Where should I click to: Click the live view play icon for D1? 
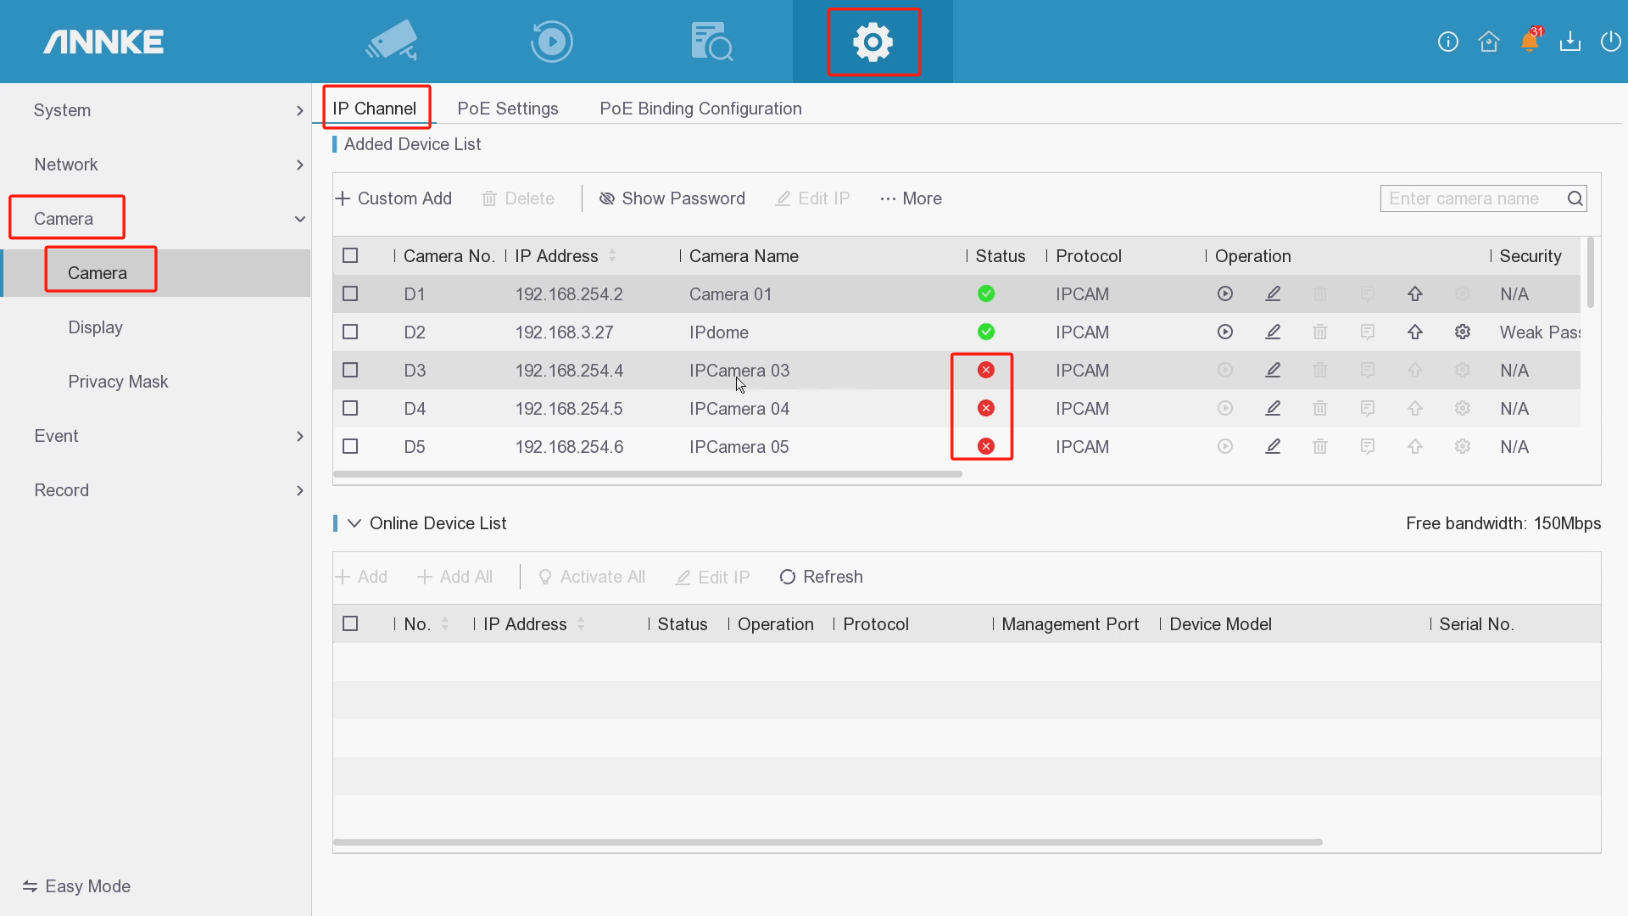(x=1225, y=294)
